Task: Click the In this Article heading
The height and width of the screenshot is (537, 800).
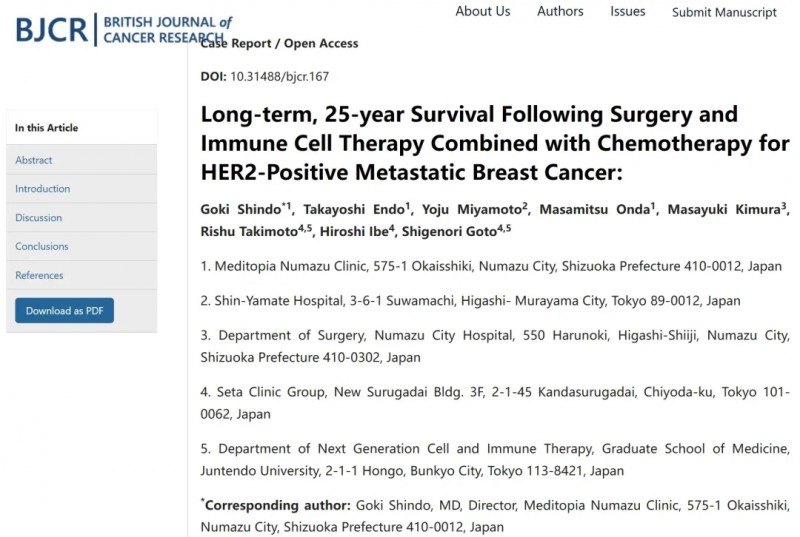Action: tap(46, 128)
